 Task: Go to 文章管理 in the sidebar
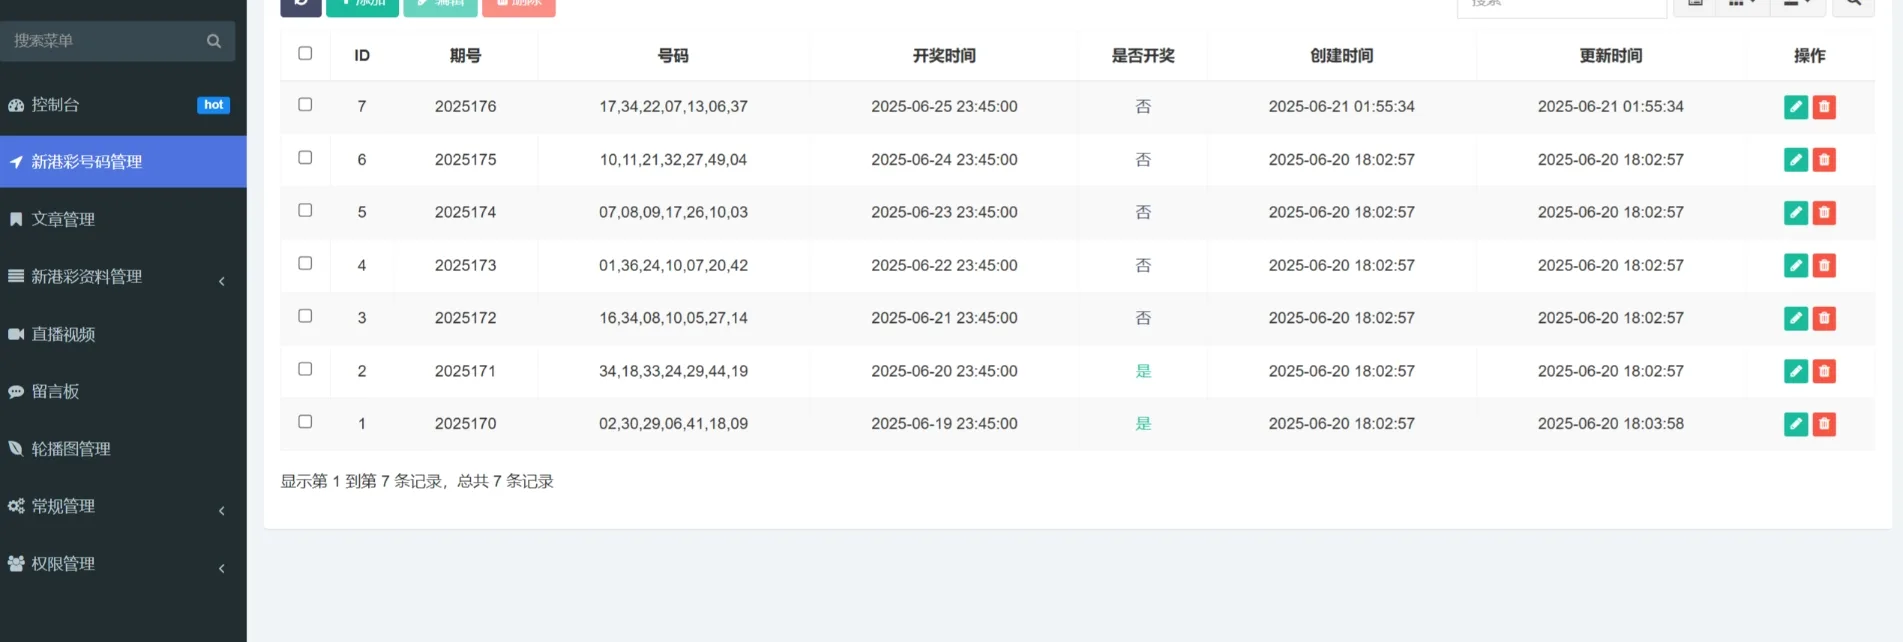tap(63, 220)
